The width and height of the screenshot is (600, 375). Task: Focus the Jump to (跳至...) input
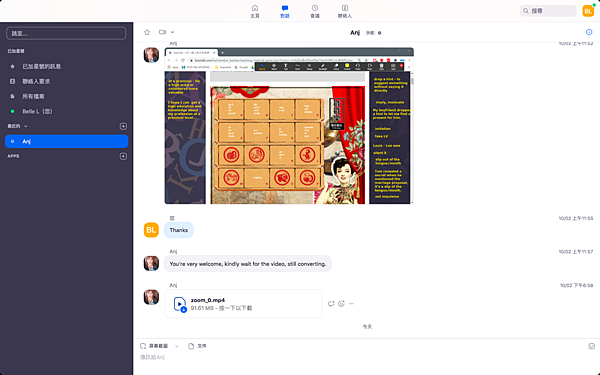pyautogui.click(x=66, y=33)
